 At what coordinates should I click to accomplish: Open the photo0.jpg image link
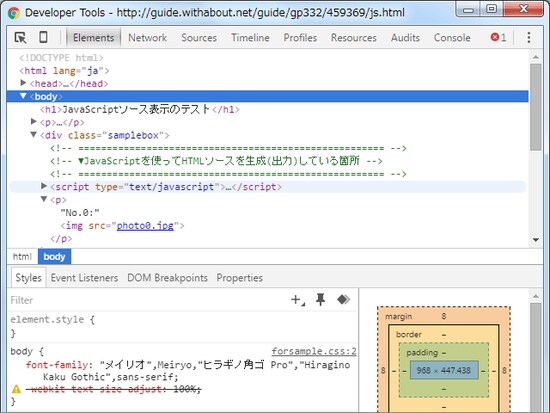145,226
